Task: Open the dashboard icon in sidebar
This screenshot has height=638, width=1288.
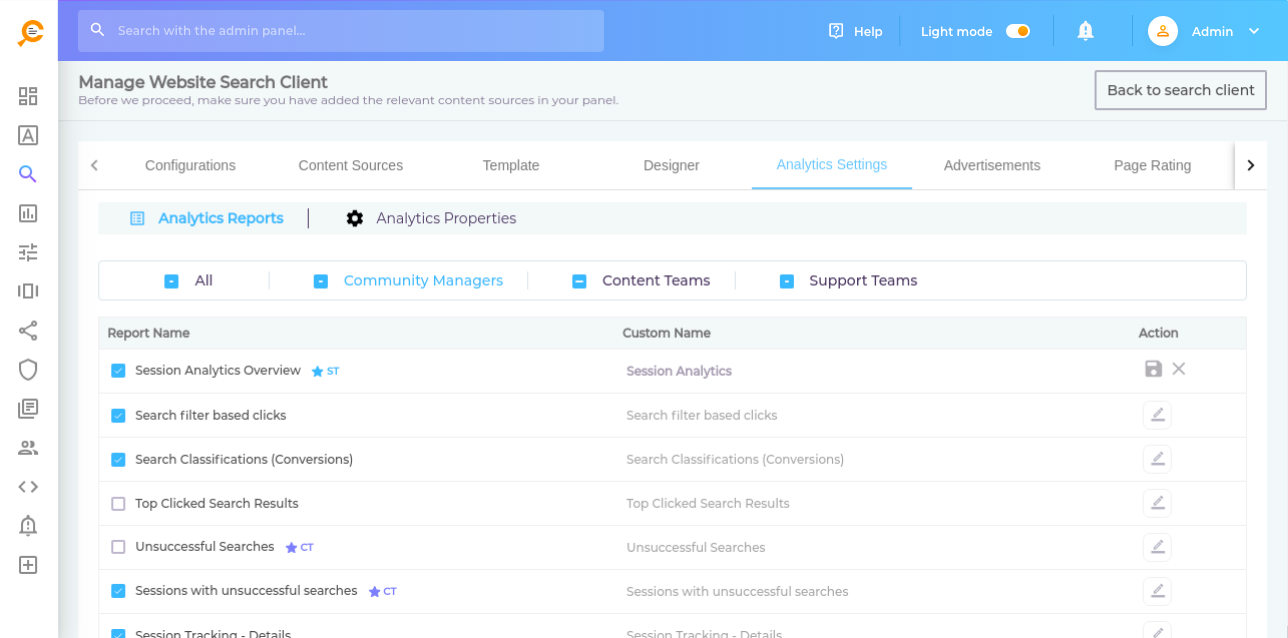Action: pos(28,96)
